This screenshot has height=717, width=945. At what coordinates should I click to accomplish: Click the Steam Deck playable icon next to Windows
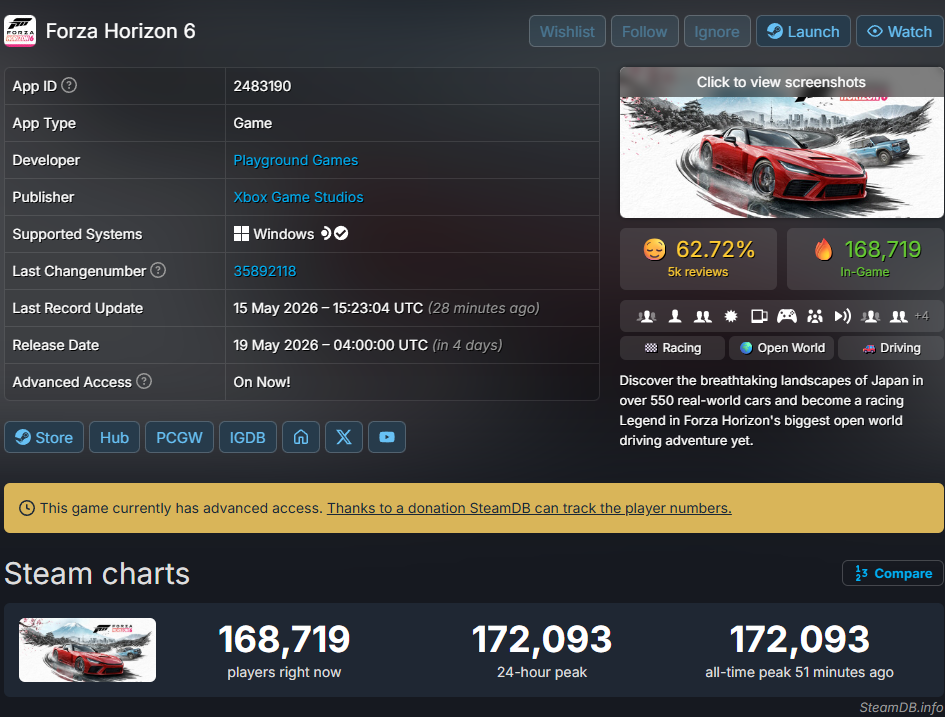click(x=326, y=233)
